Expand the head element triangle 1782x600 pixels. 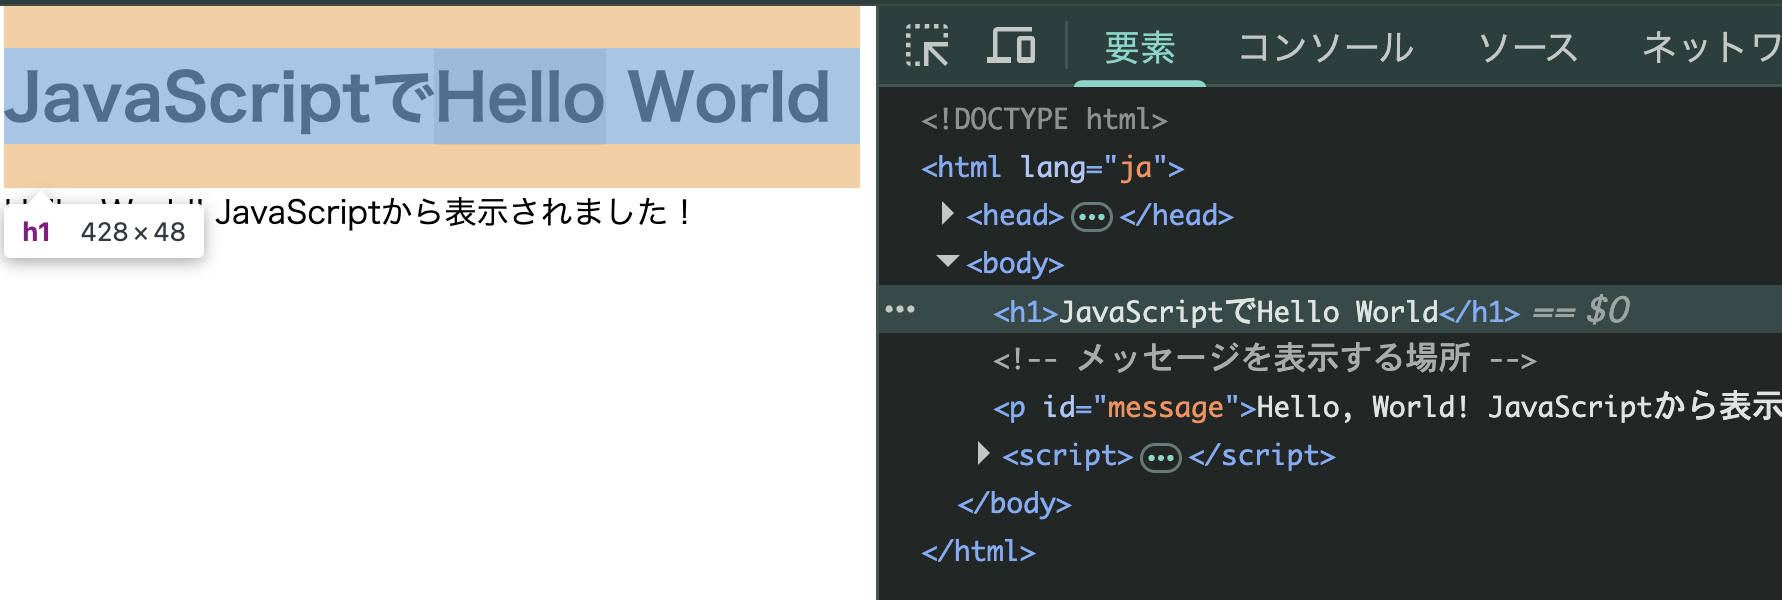click(x=947, y=213)
